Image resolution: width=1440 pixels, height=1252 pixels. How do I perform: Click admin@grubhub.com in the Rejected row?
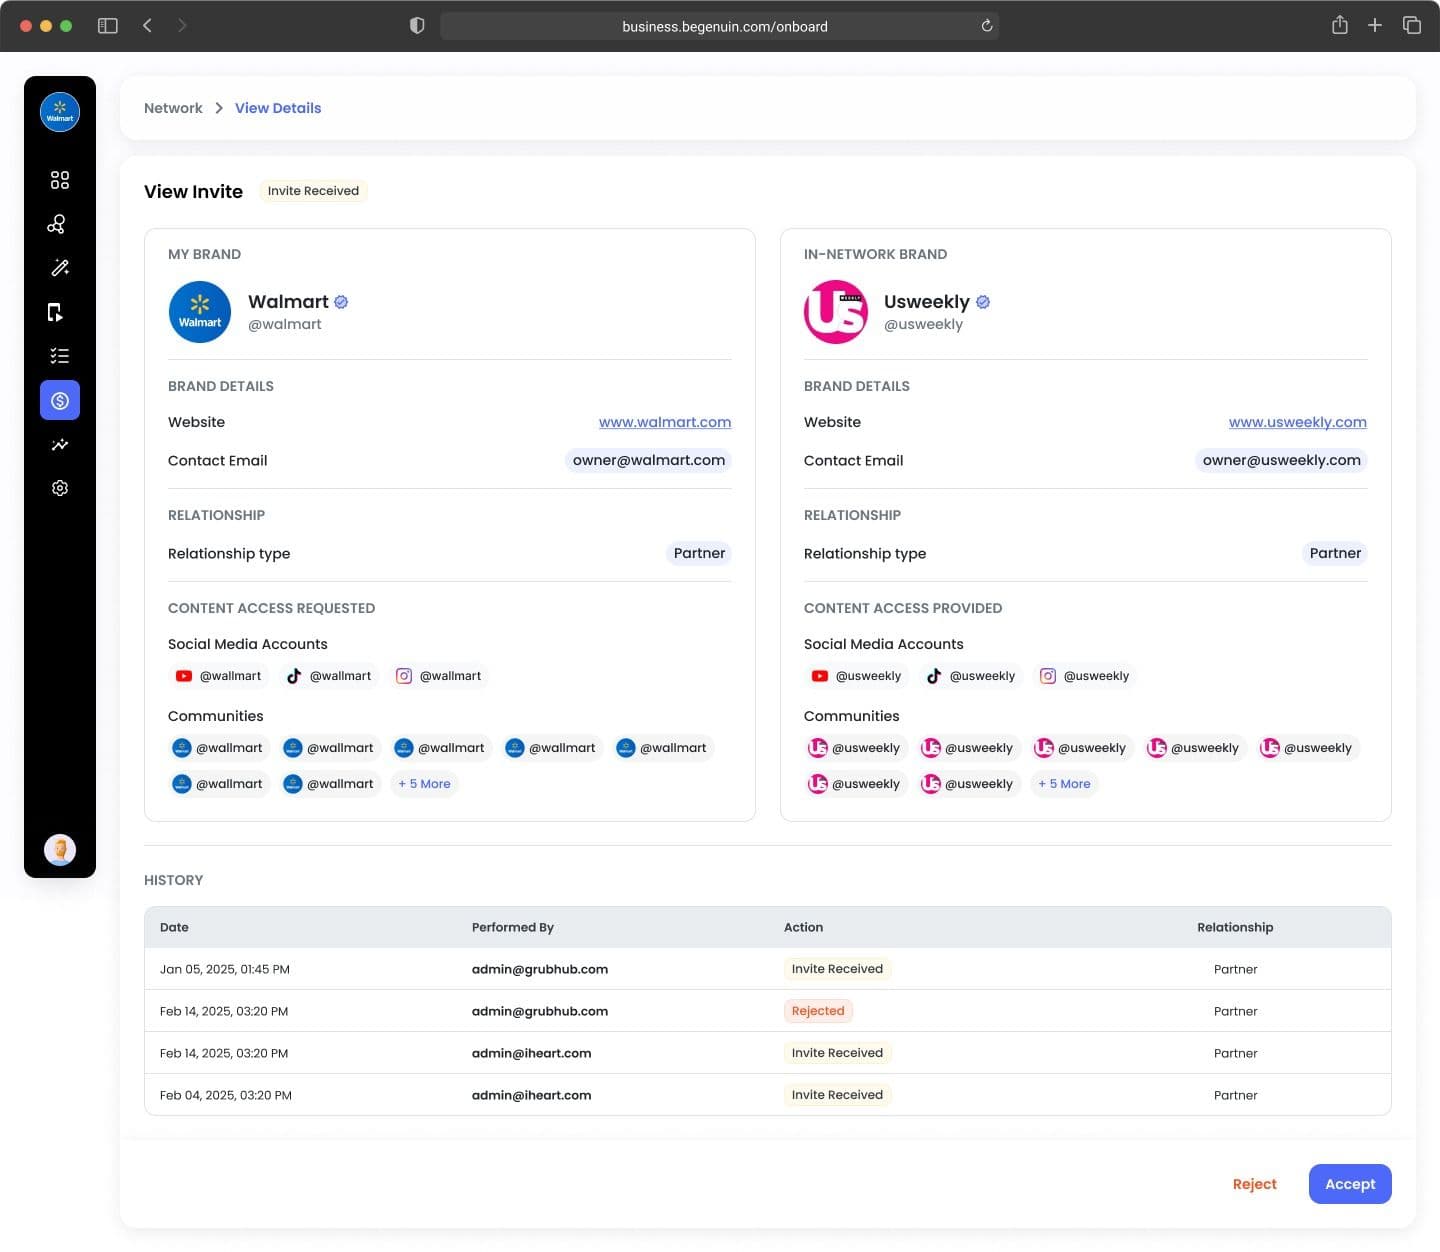pos(540,1011)
